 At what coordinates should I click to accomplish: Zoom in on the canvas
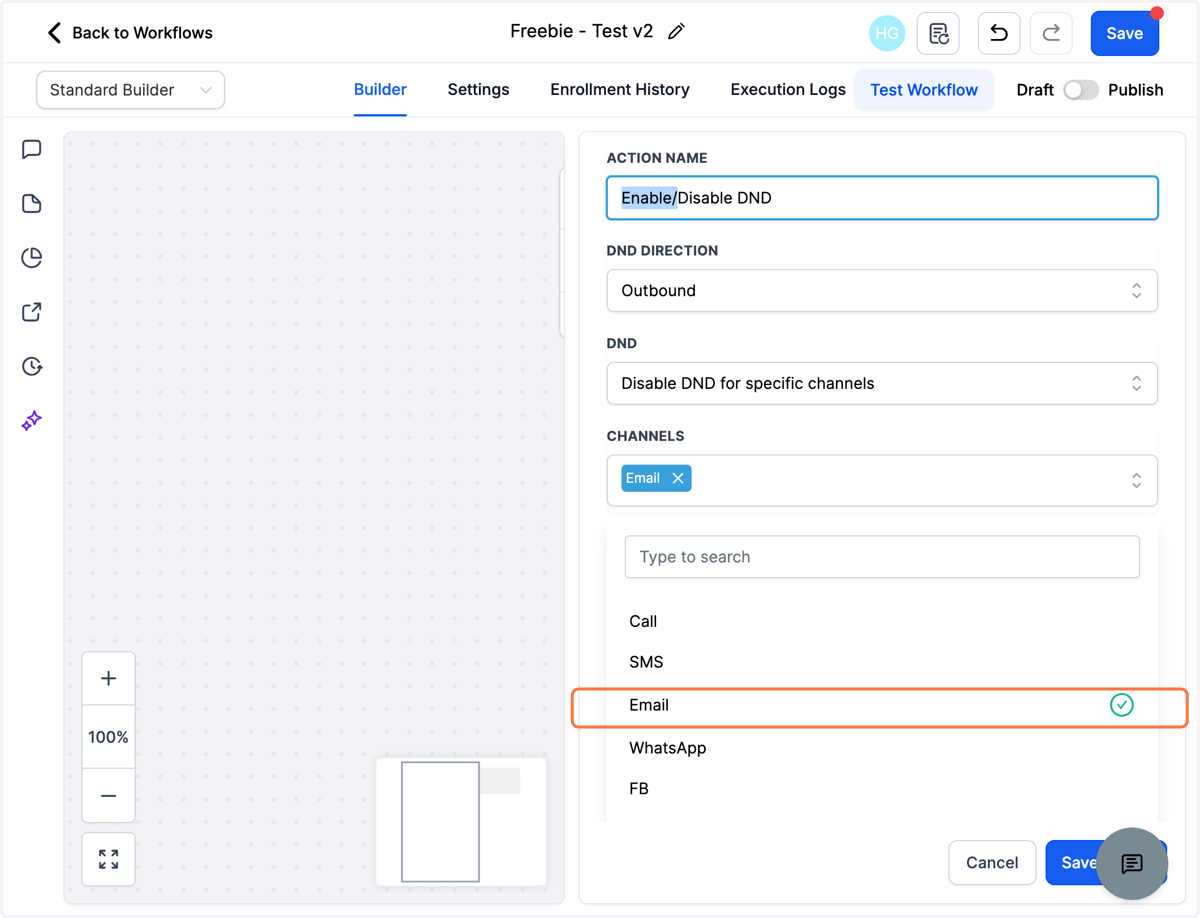pyautogui.click(x=108, y=678)
